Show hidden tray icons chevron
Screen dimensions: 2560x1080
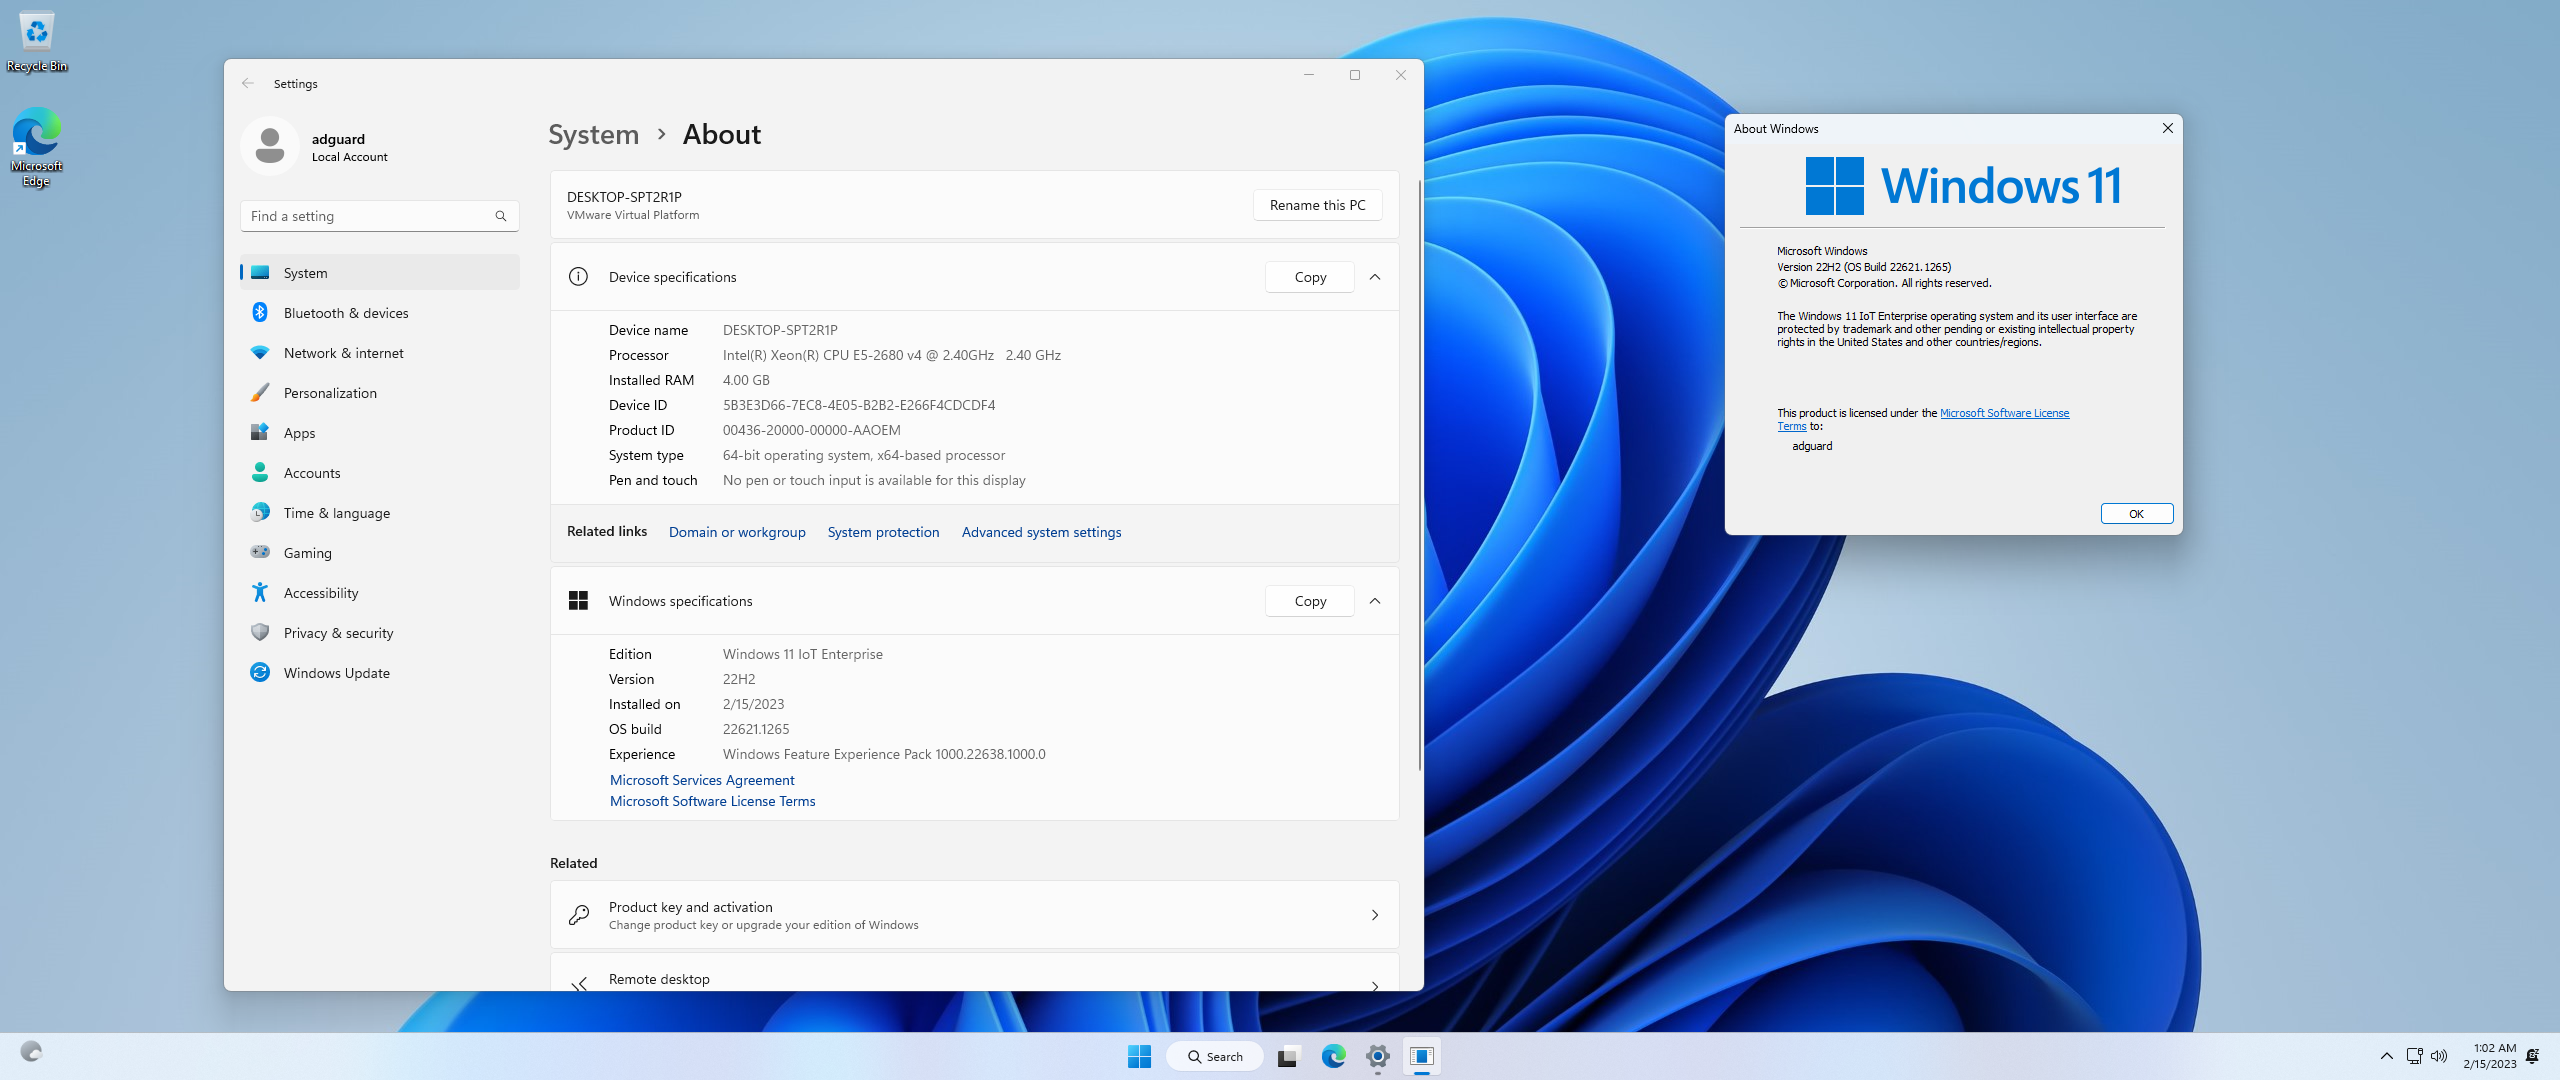point(2387,1056)
